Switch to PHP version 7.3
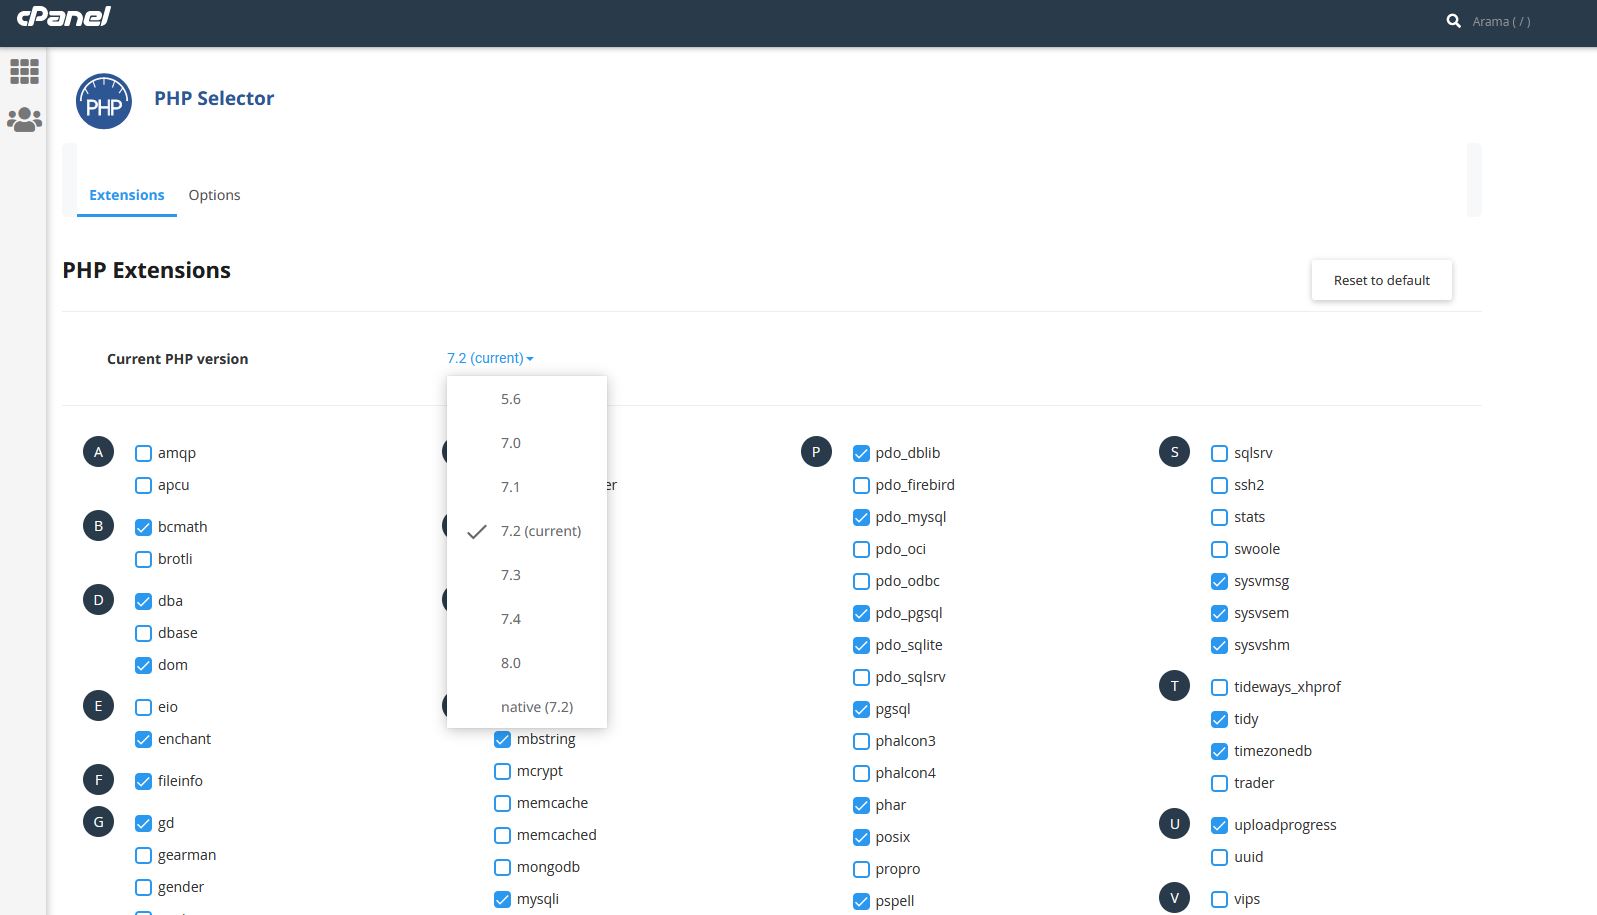The image size is (1597, 915). pyautogui.click(x=527, y=575)
